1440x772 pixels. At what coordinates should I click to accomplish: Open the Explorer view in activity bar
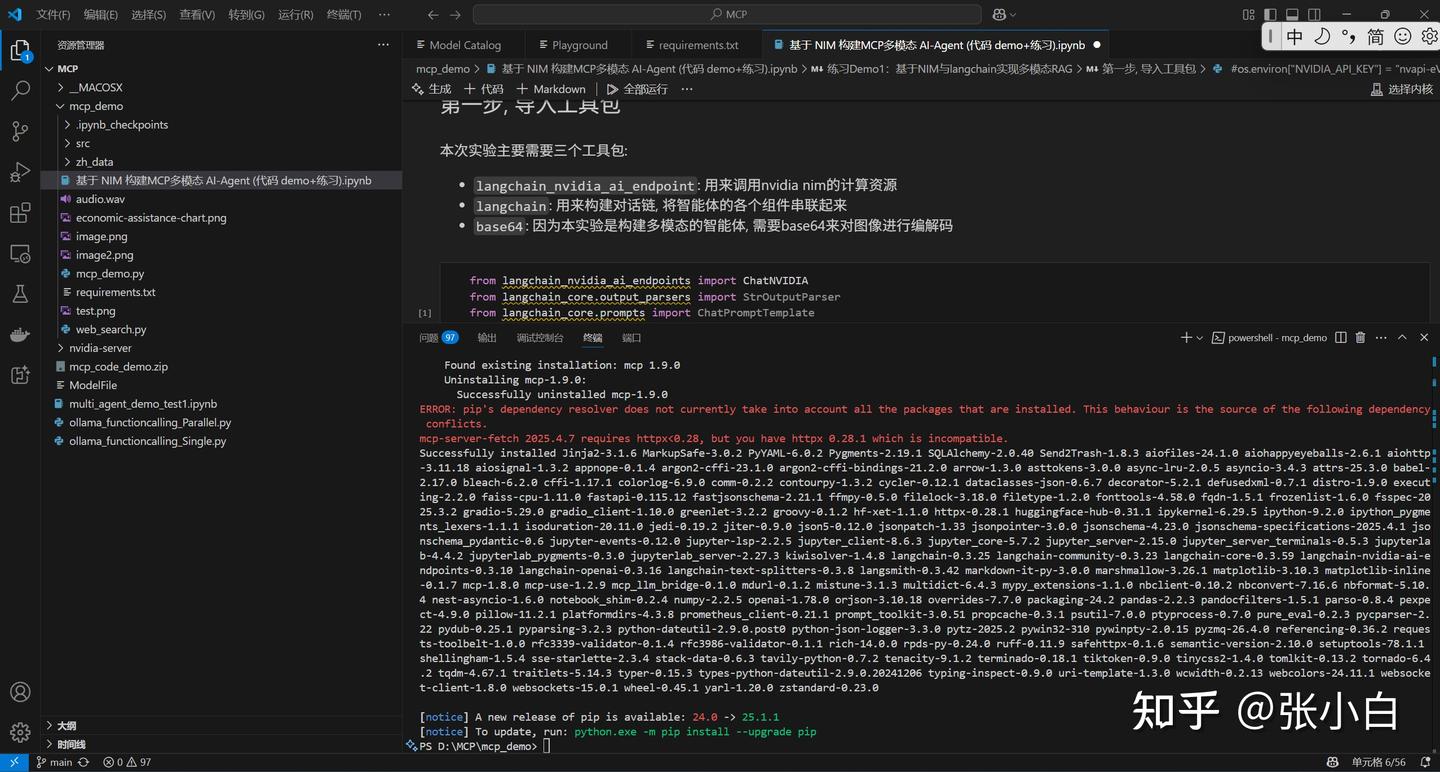coord(20,50)
